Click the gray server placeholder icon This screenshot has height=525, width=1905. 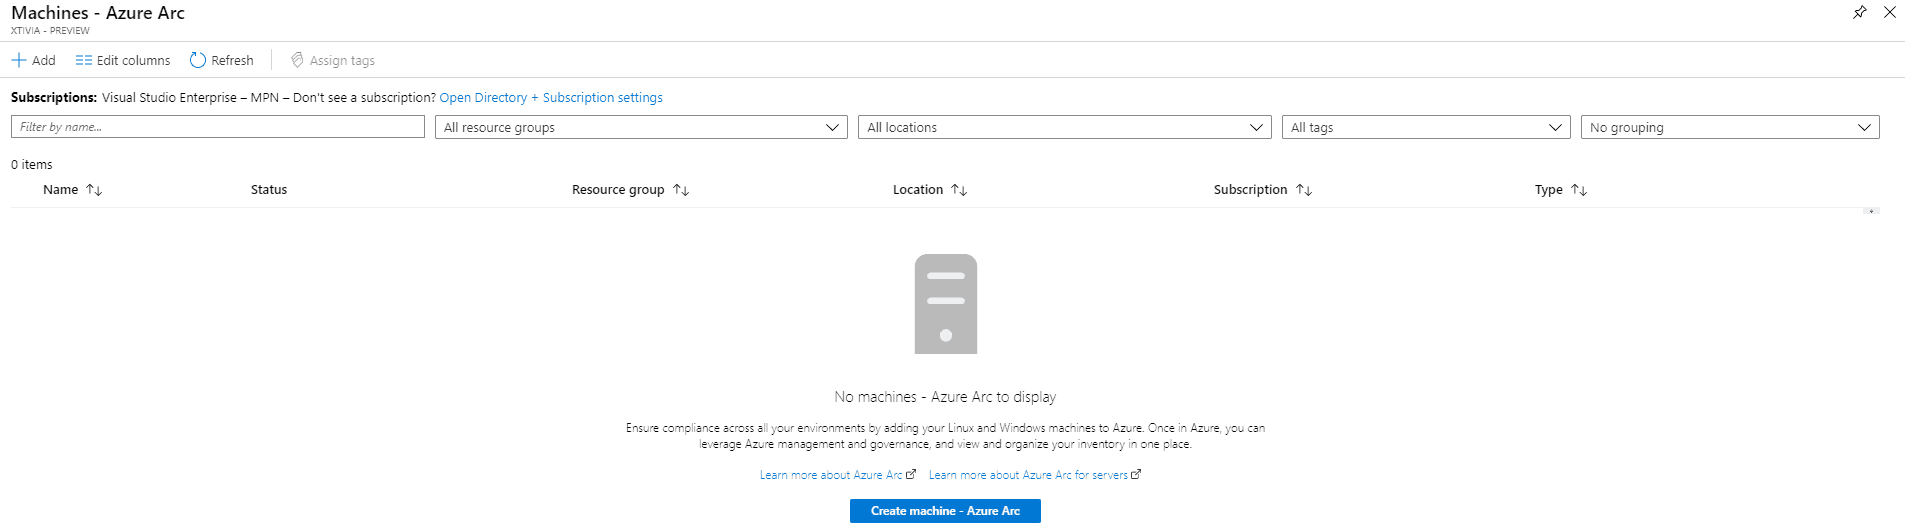pyautogui.click(x=946, y=304)
